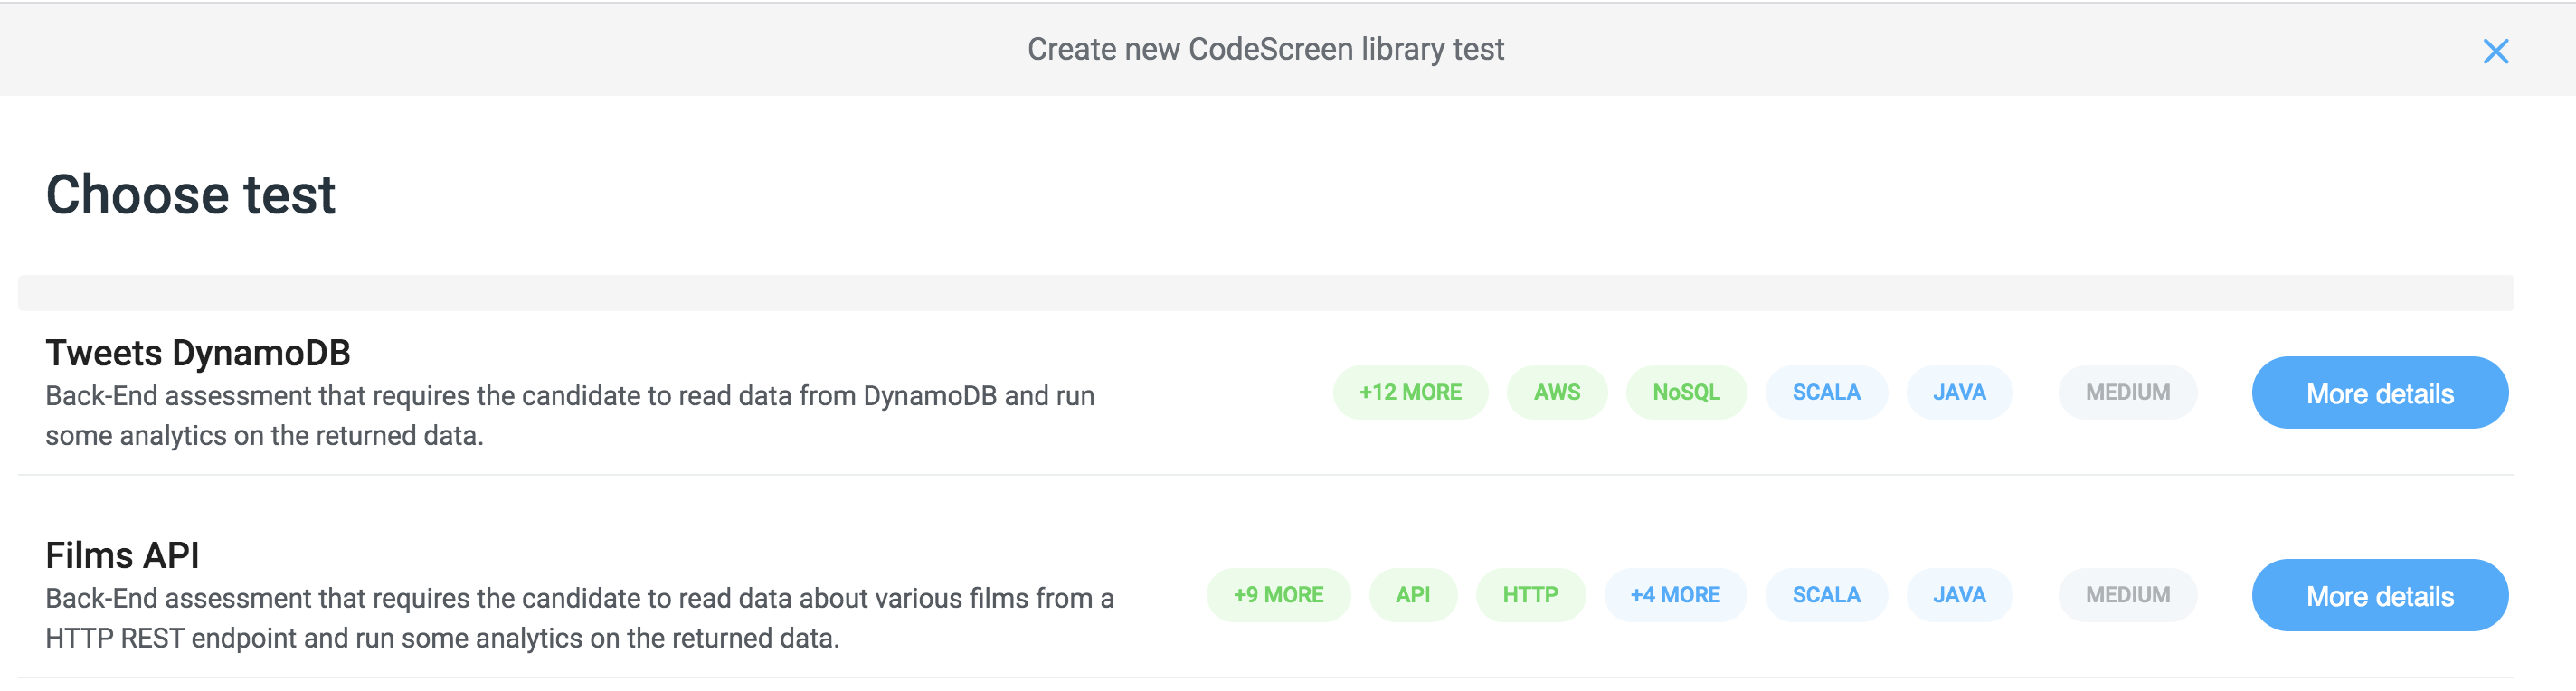Screen dimensions: 2576x691
Task: Click JAVA tag in Films API row
Action: (1958, 596)
